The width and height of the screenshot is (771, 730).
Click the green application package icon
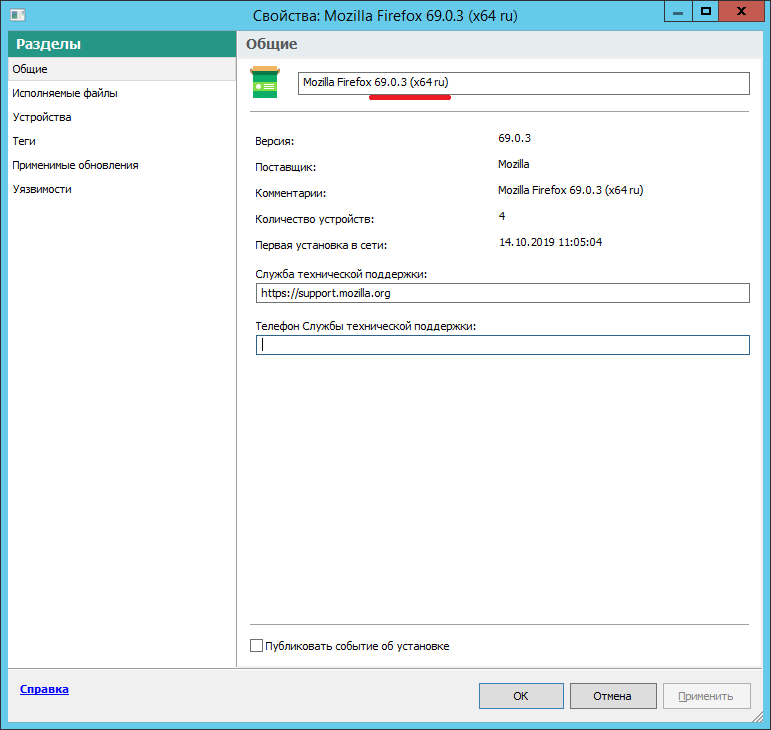pos(265,82)
